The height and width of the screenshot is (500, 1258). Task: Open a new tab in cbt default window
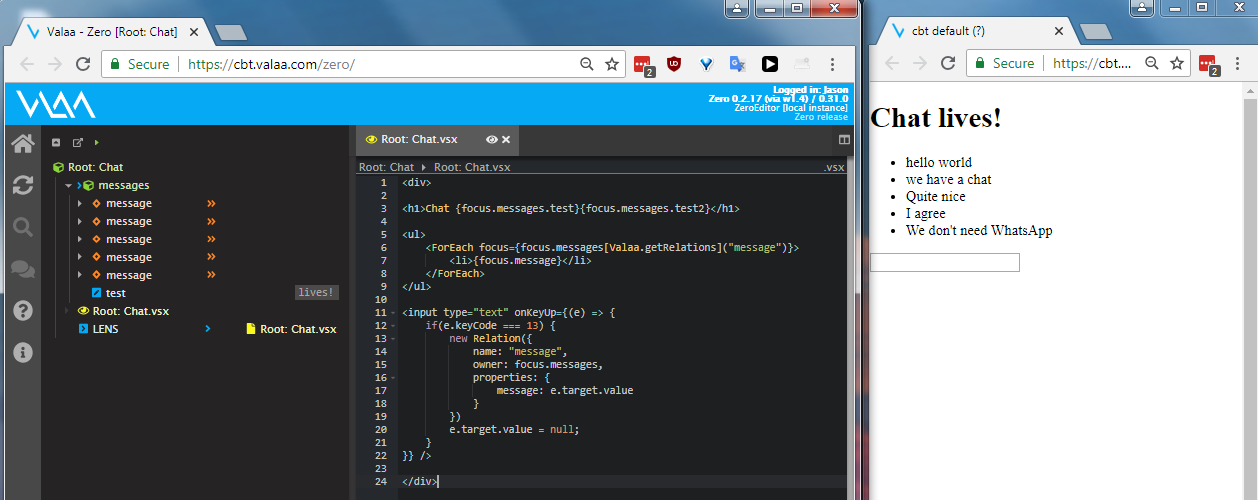point(1096,32)
